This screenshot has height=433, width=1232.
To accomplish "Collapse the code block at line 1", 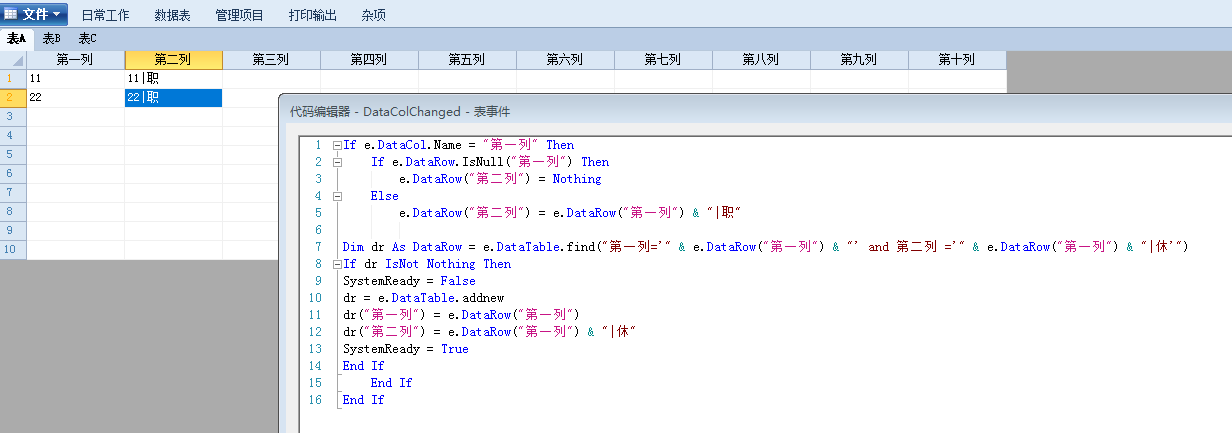I will pyautogui.click(x=337, y=145).
